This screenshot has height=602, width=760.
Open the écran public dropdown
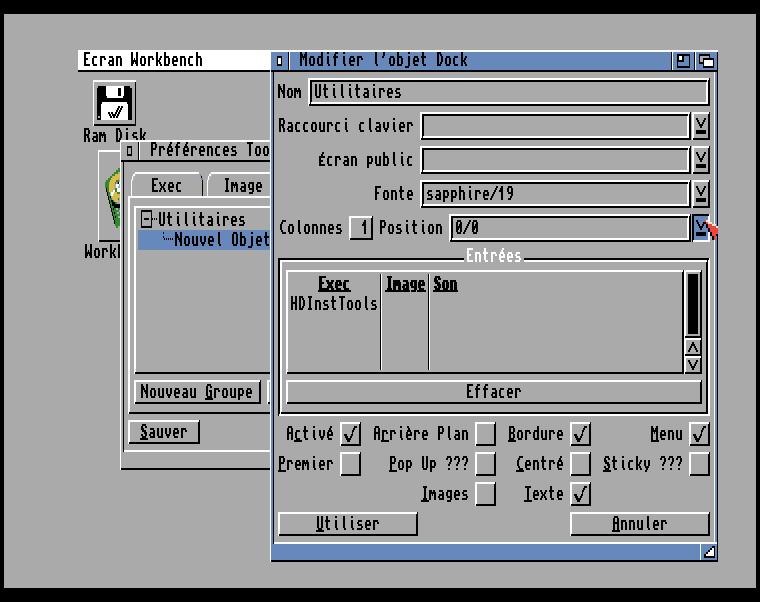pyautogui.click(x=701, y=160)
